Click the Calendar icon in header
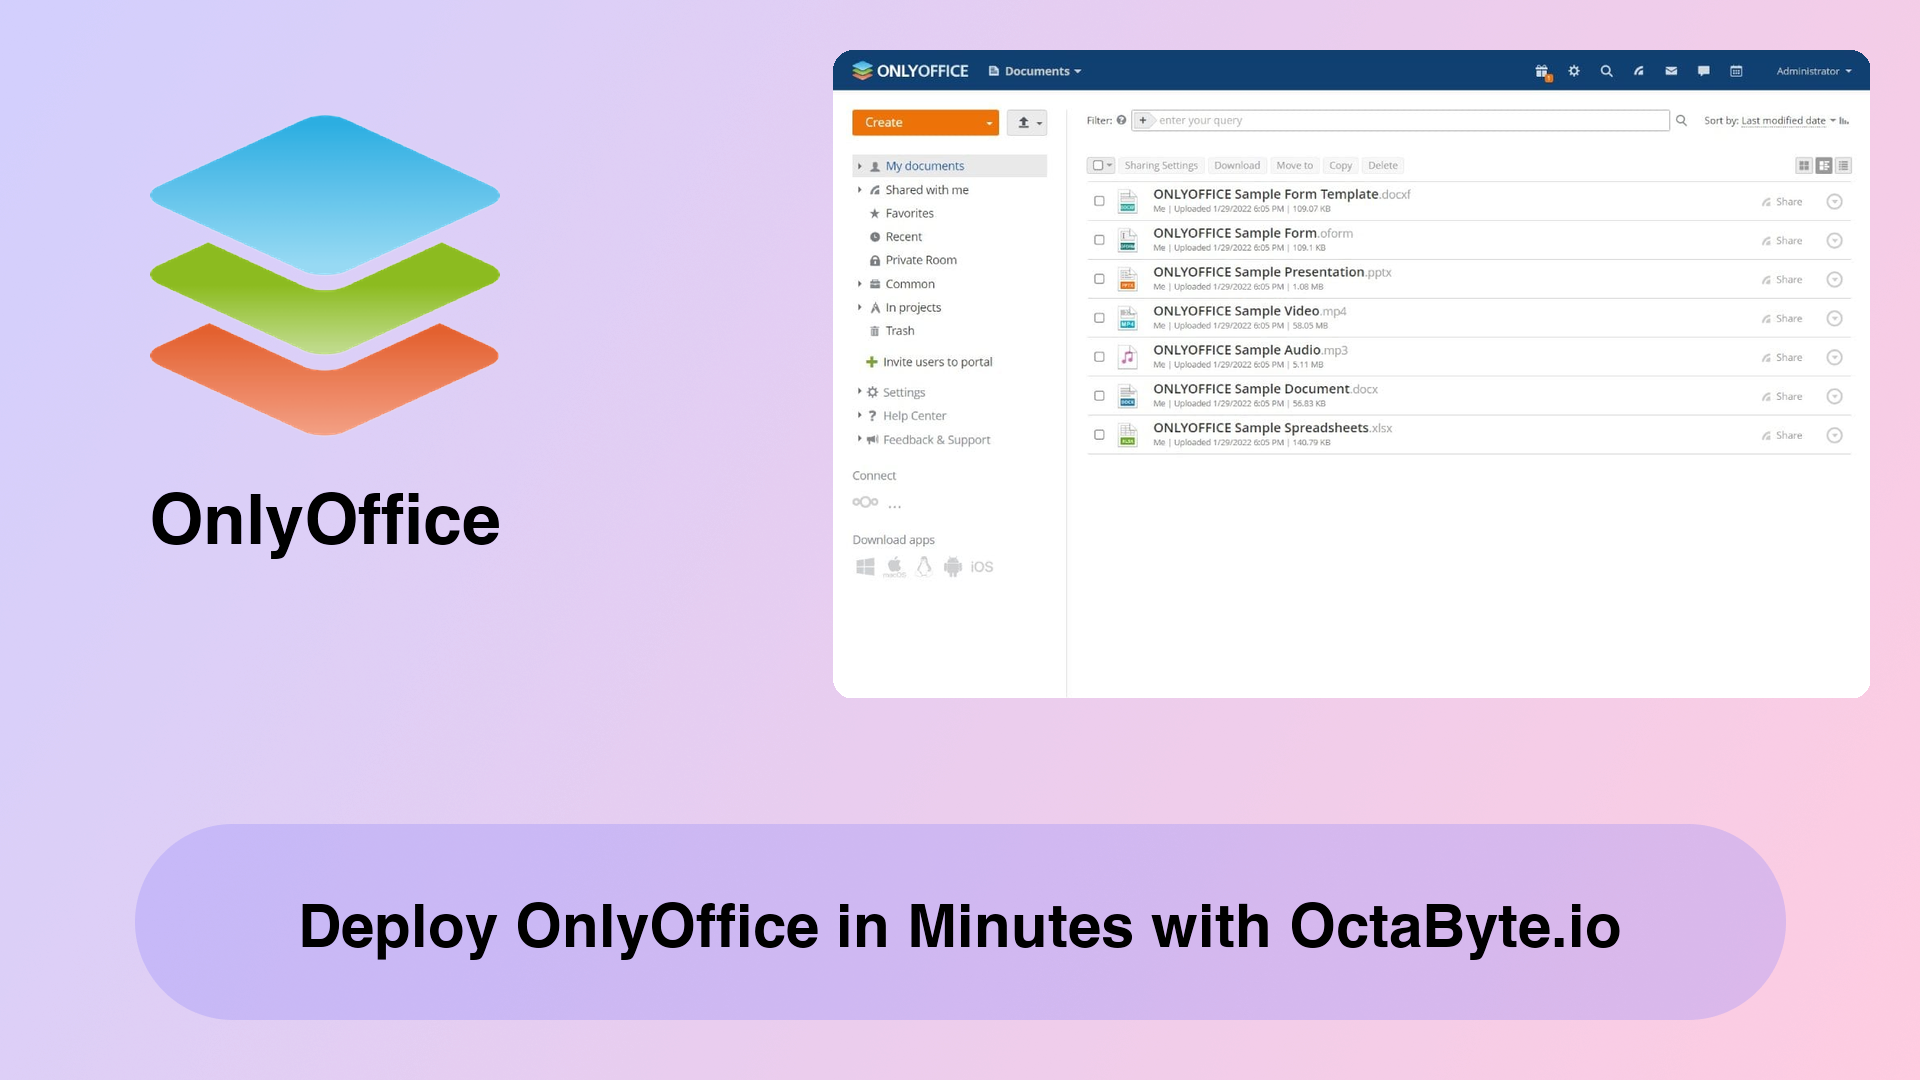Viewport: 1920px width, 1080px height. [x=1734, y=71]
